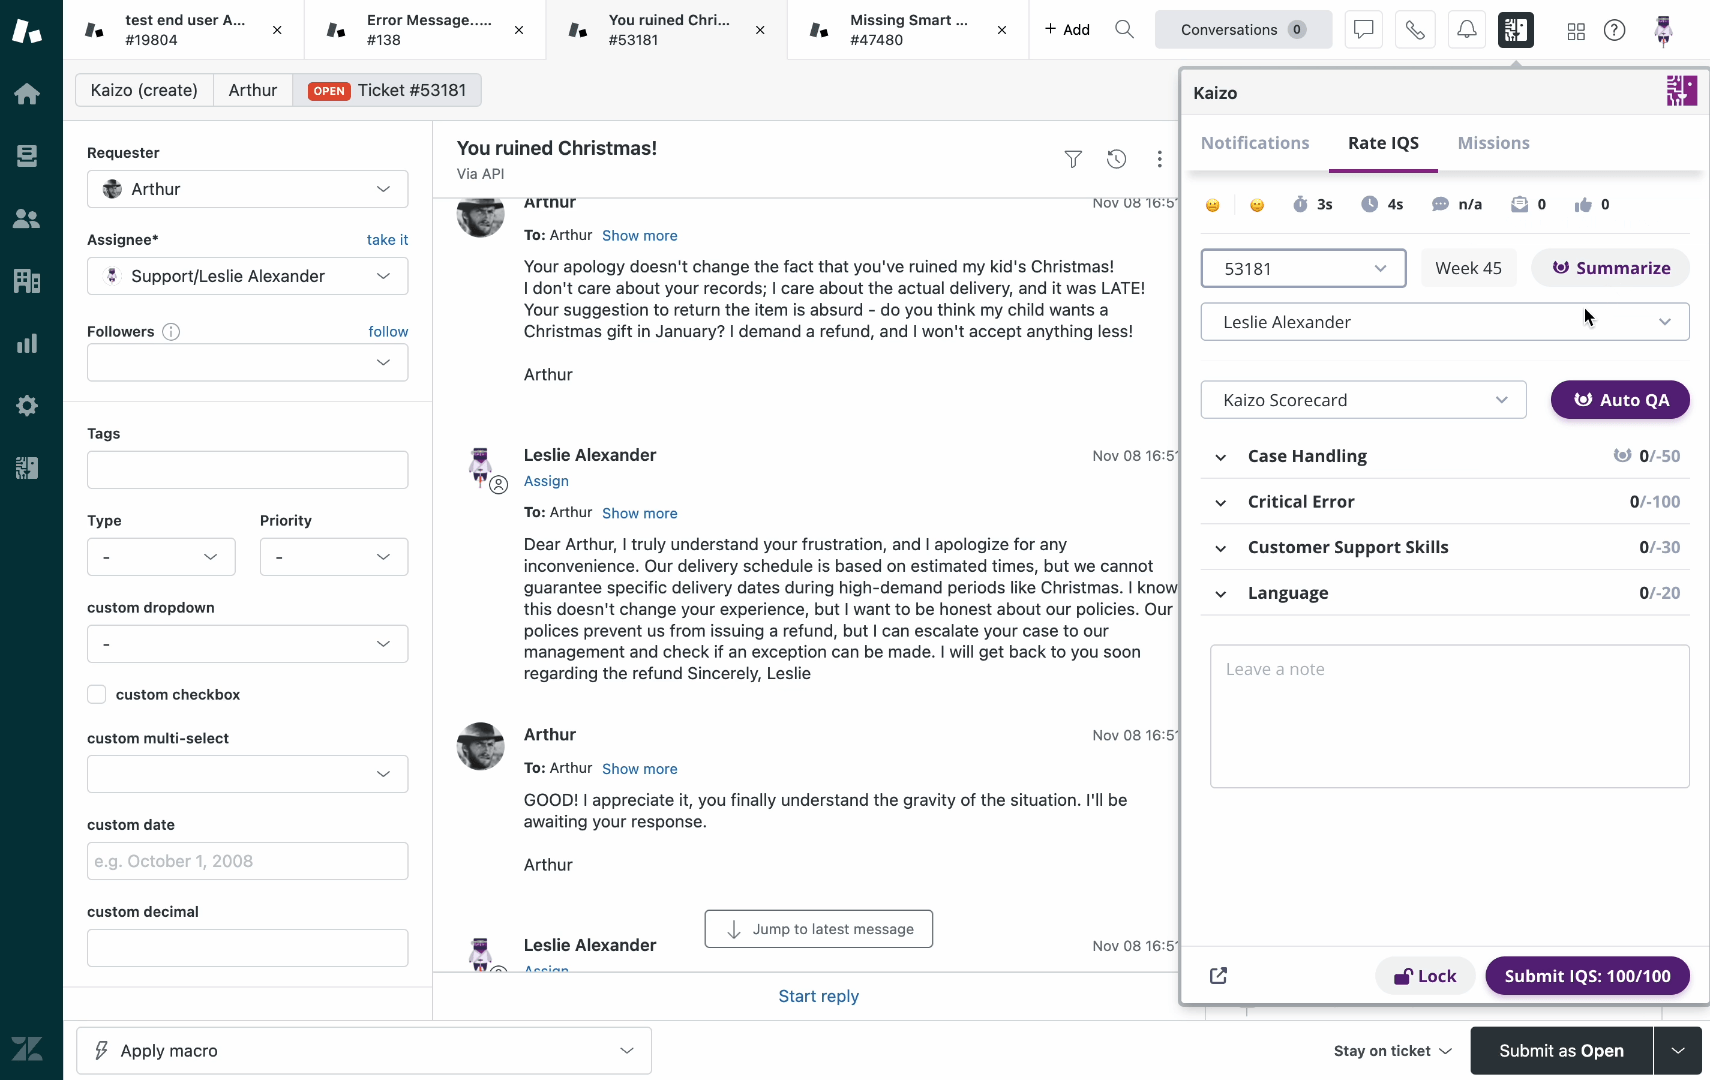Open Submit as status arrow dropdown
The image size is (1710, 1080).
pos(1678,1051)
